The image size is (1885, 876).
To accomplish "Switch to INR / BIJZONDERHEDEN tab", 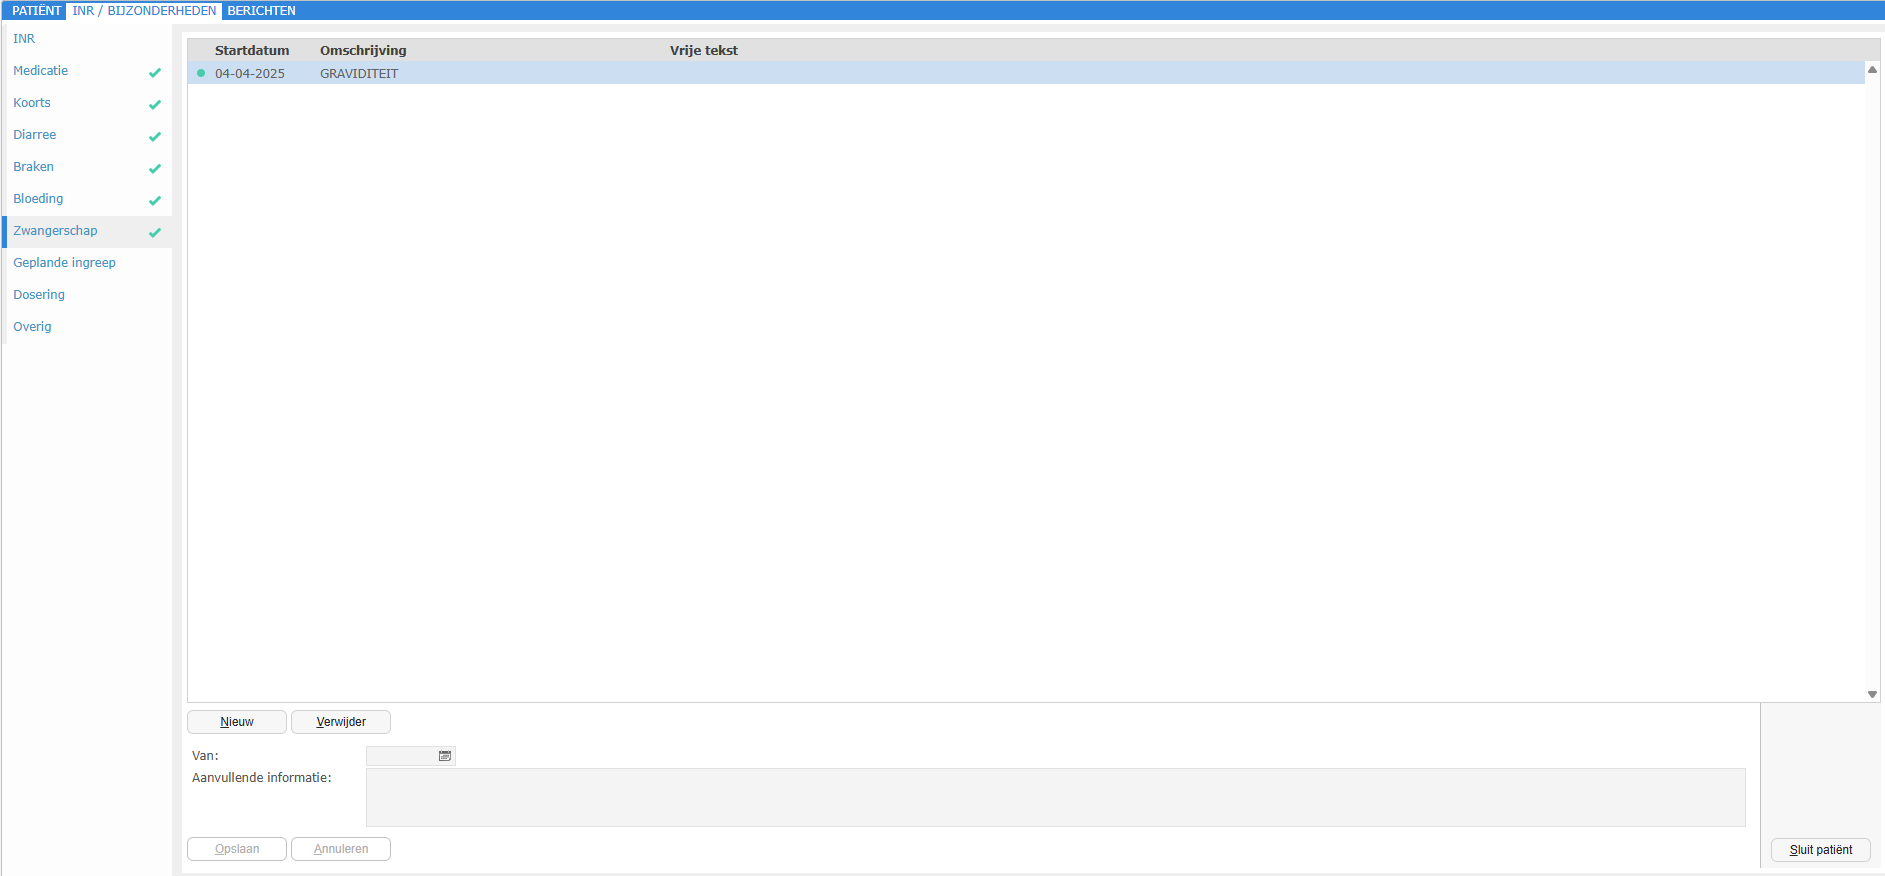I will point(144,11).
